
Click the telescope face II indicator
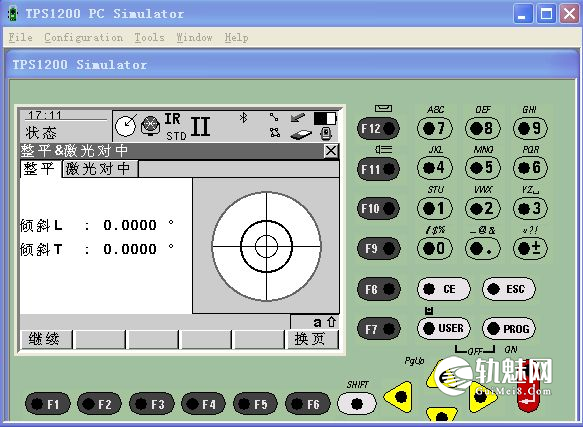201,126
